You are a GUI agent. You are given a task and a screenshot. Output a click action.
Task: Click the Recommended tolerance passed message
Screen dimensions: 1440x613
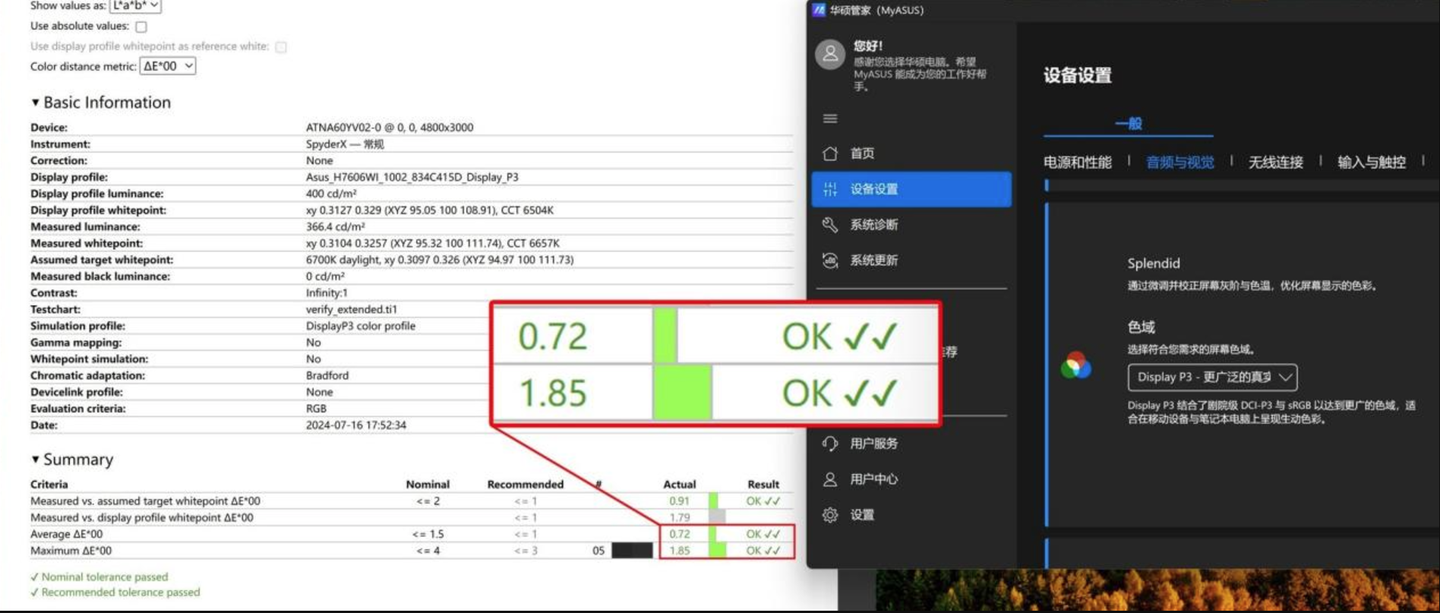[115, 593]
